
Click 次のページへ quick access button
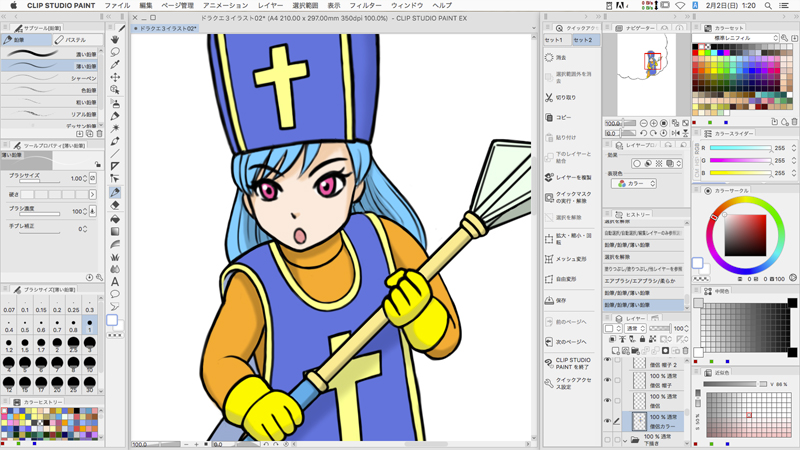(565, 342)
